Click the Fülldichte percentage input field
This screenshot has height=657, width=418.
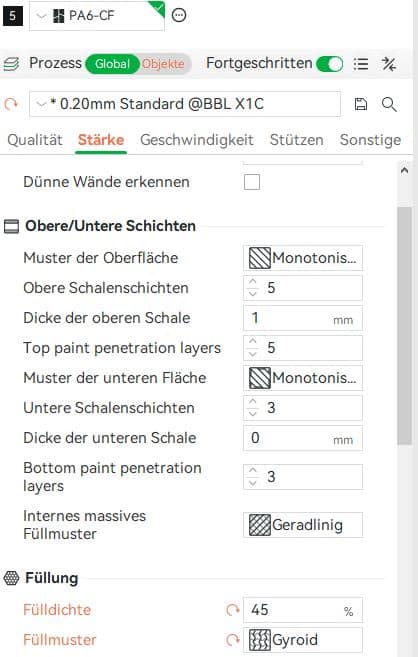303,610
